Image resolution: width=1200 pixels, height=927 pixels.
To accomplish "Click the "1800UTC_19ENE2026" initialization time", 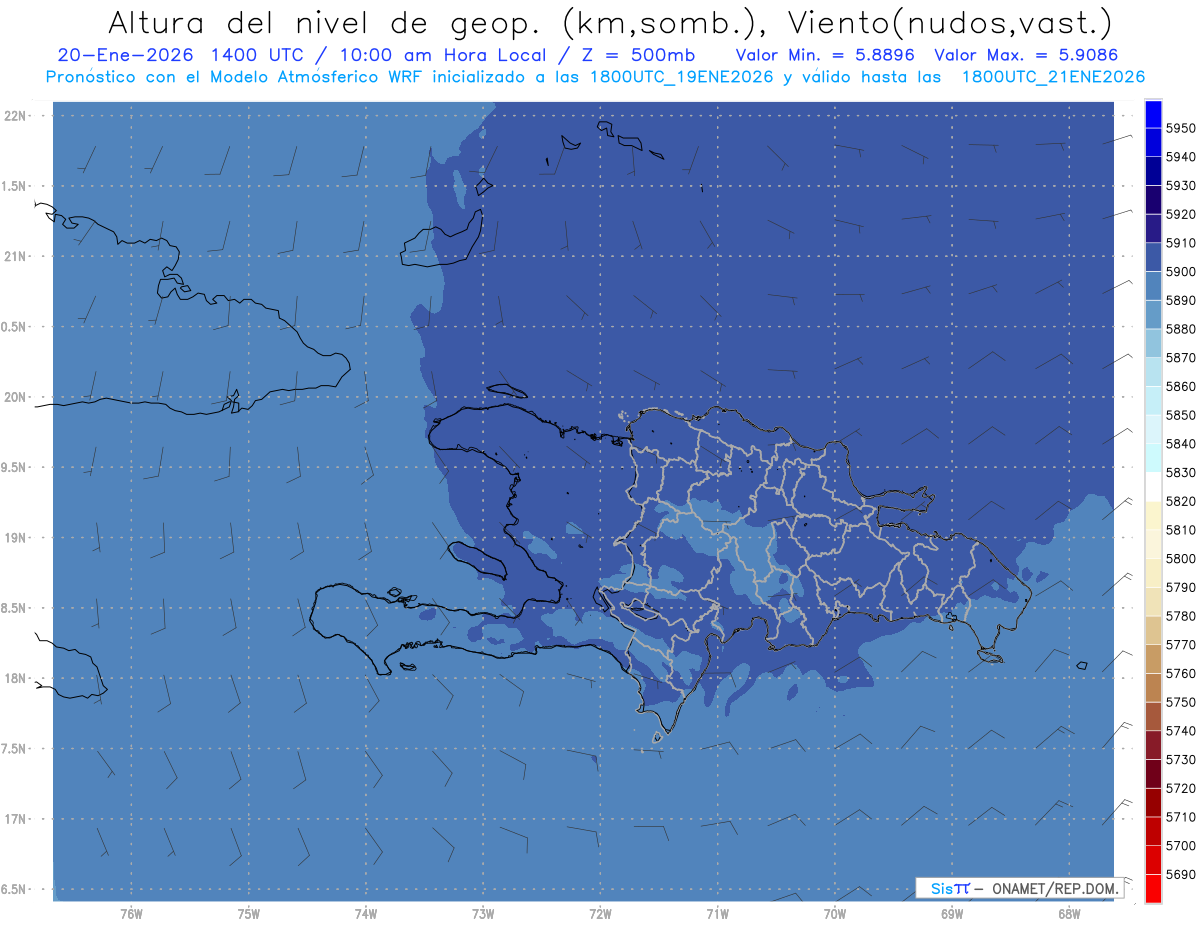I will click(x=683, y=77).
